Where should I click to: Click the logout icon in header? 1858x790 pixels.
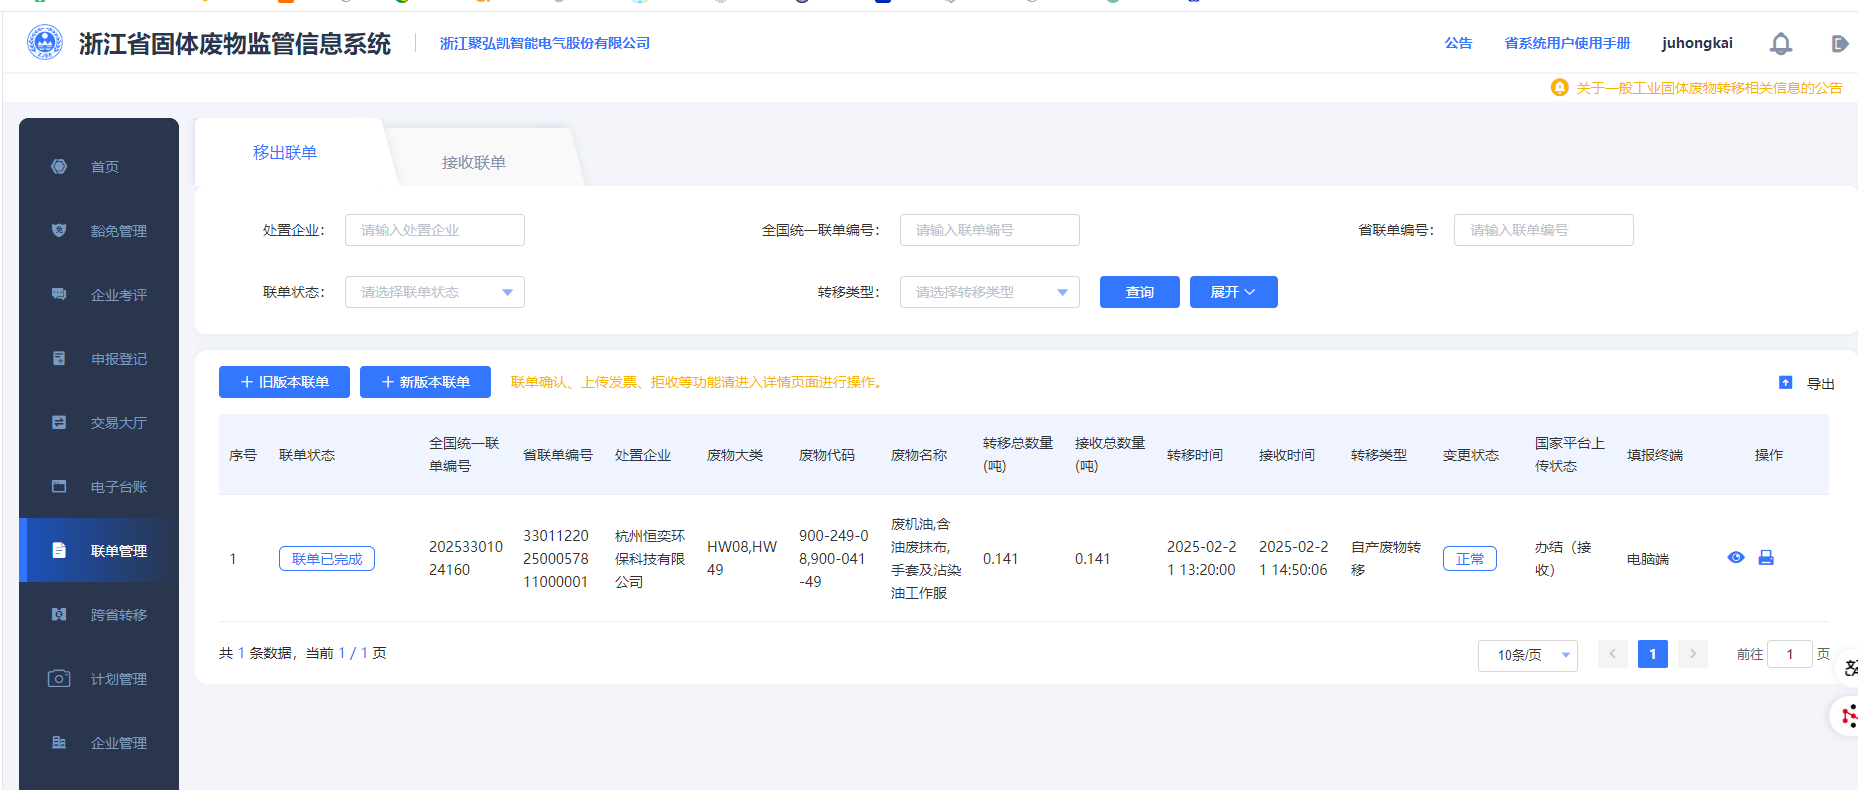pos(1839,44)
